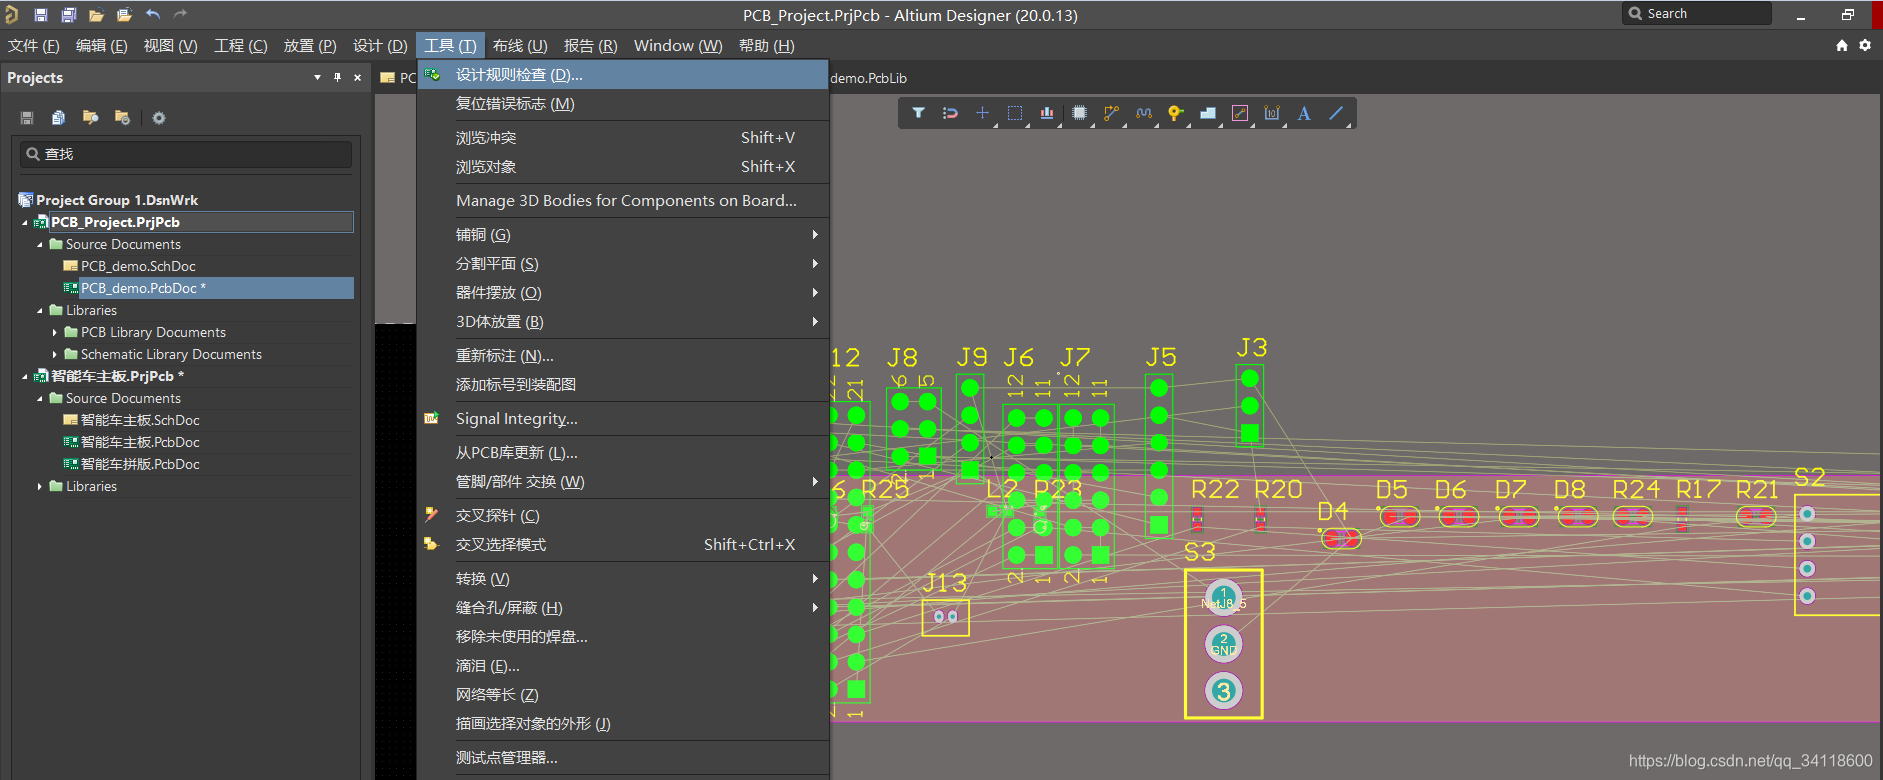
Task: Open the Window (W) menu
Action: coord(678,45)
